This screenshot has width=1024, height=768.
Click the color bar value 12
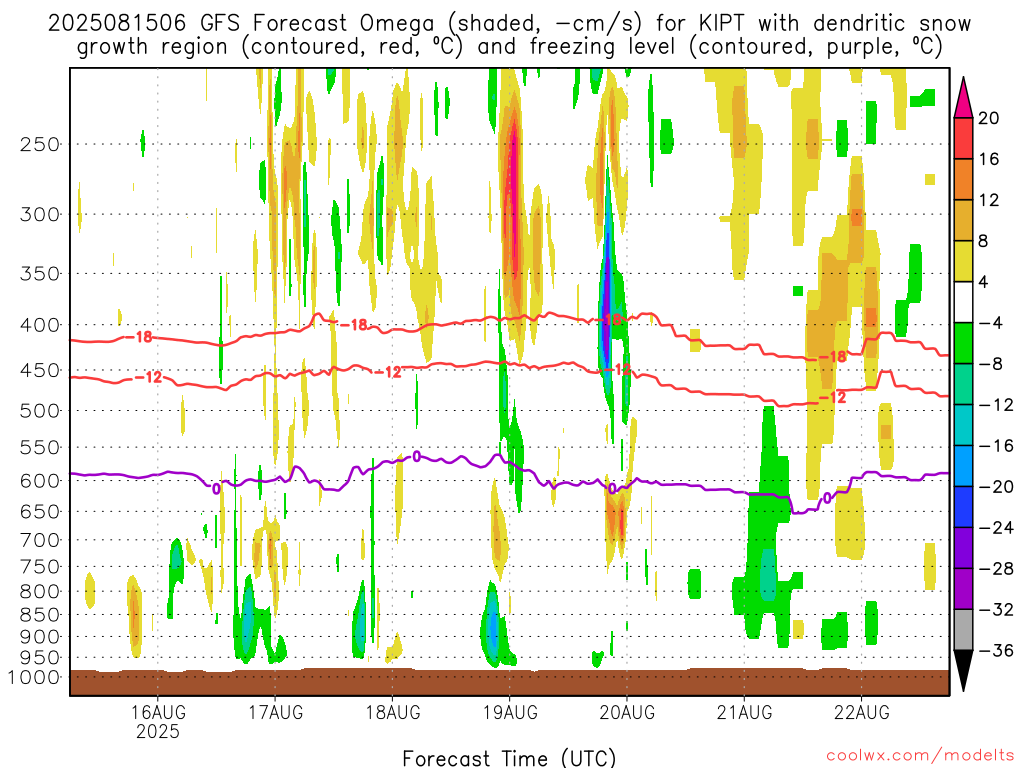989,200
